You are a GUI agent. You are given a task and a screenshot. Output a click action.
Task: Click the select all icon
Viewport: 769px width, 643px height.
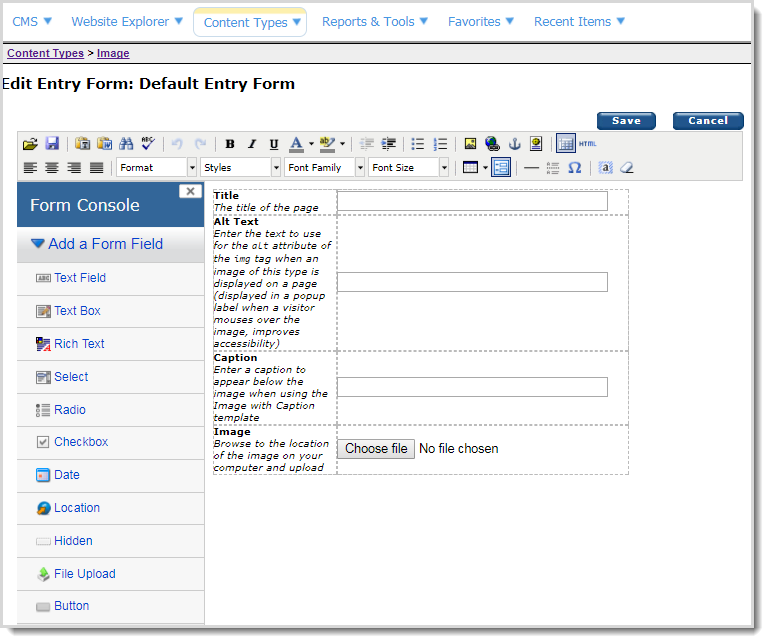click(x=606, y=168)
